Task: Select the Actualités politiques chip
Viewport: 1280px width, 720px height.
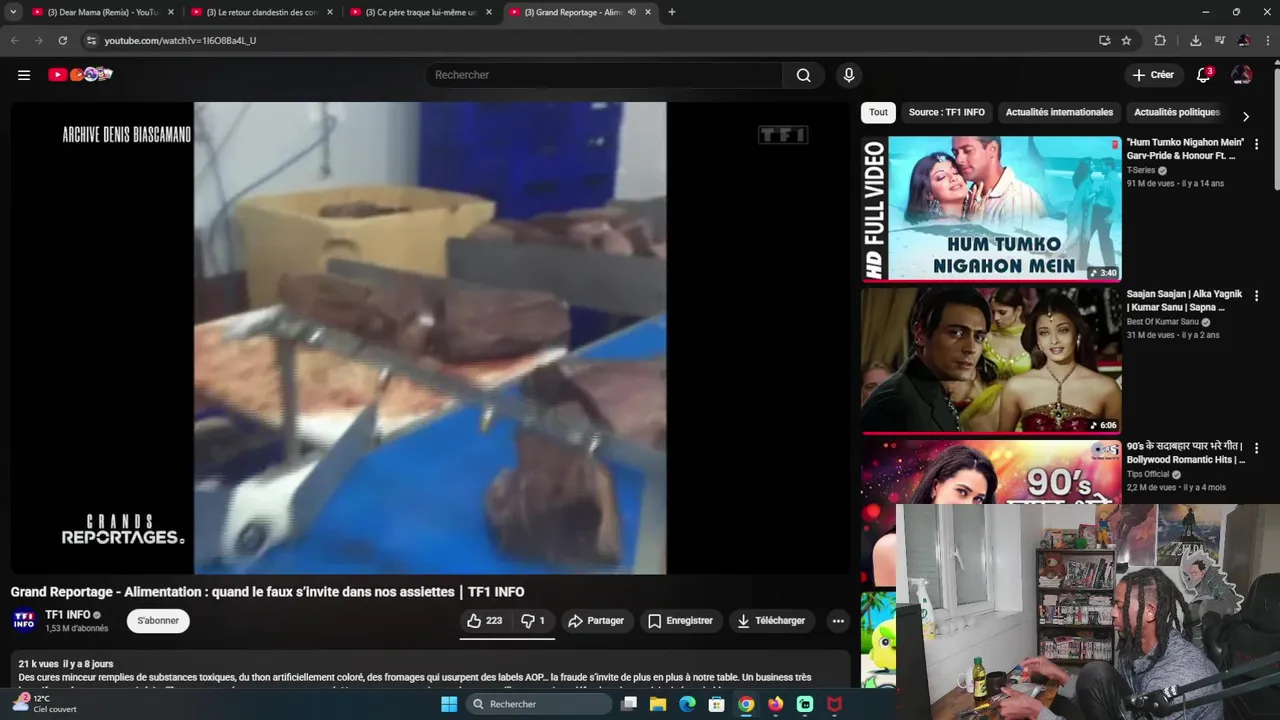Action: pyautogui.click(x=1177, y=113)
